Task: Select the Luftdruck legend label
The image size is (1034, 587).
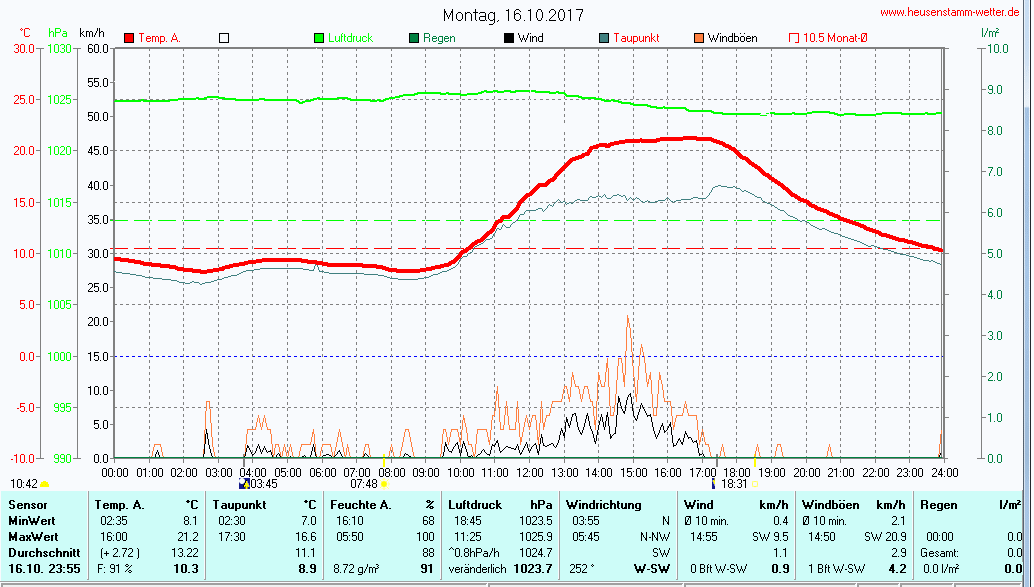Action: [350, 38]
